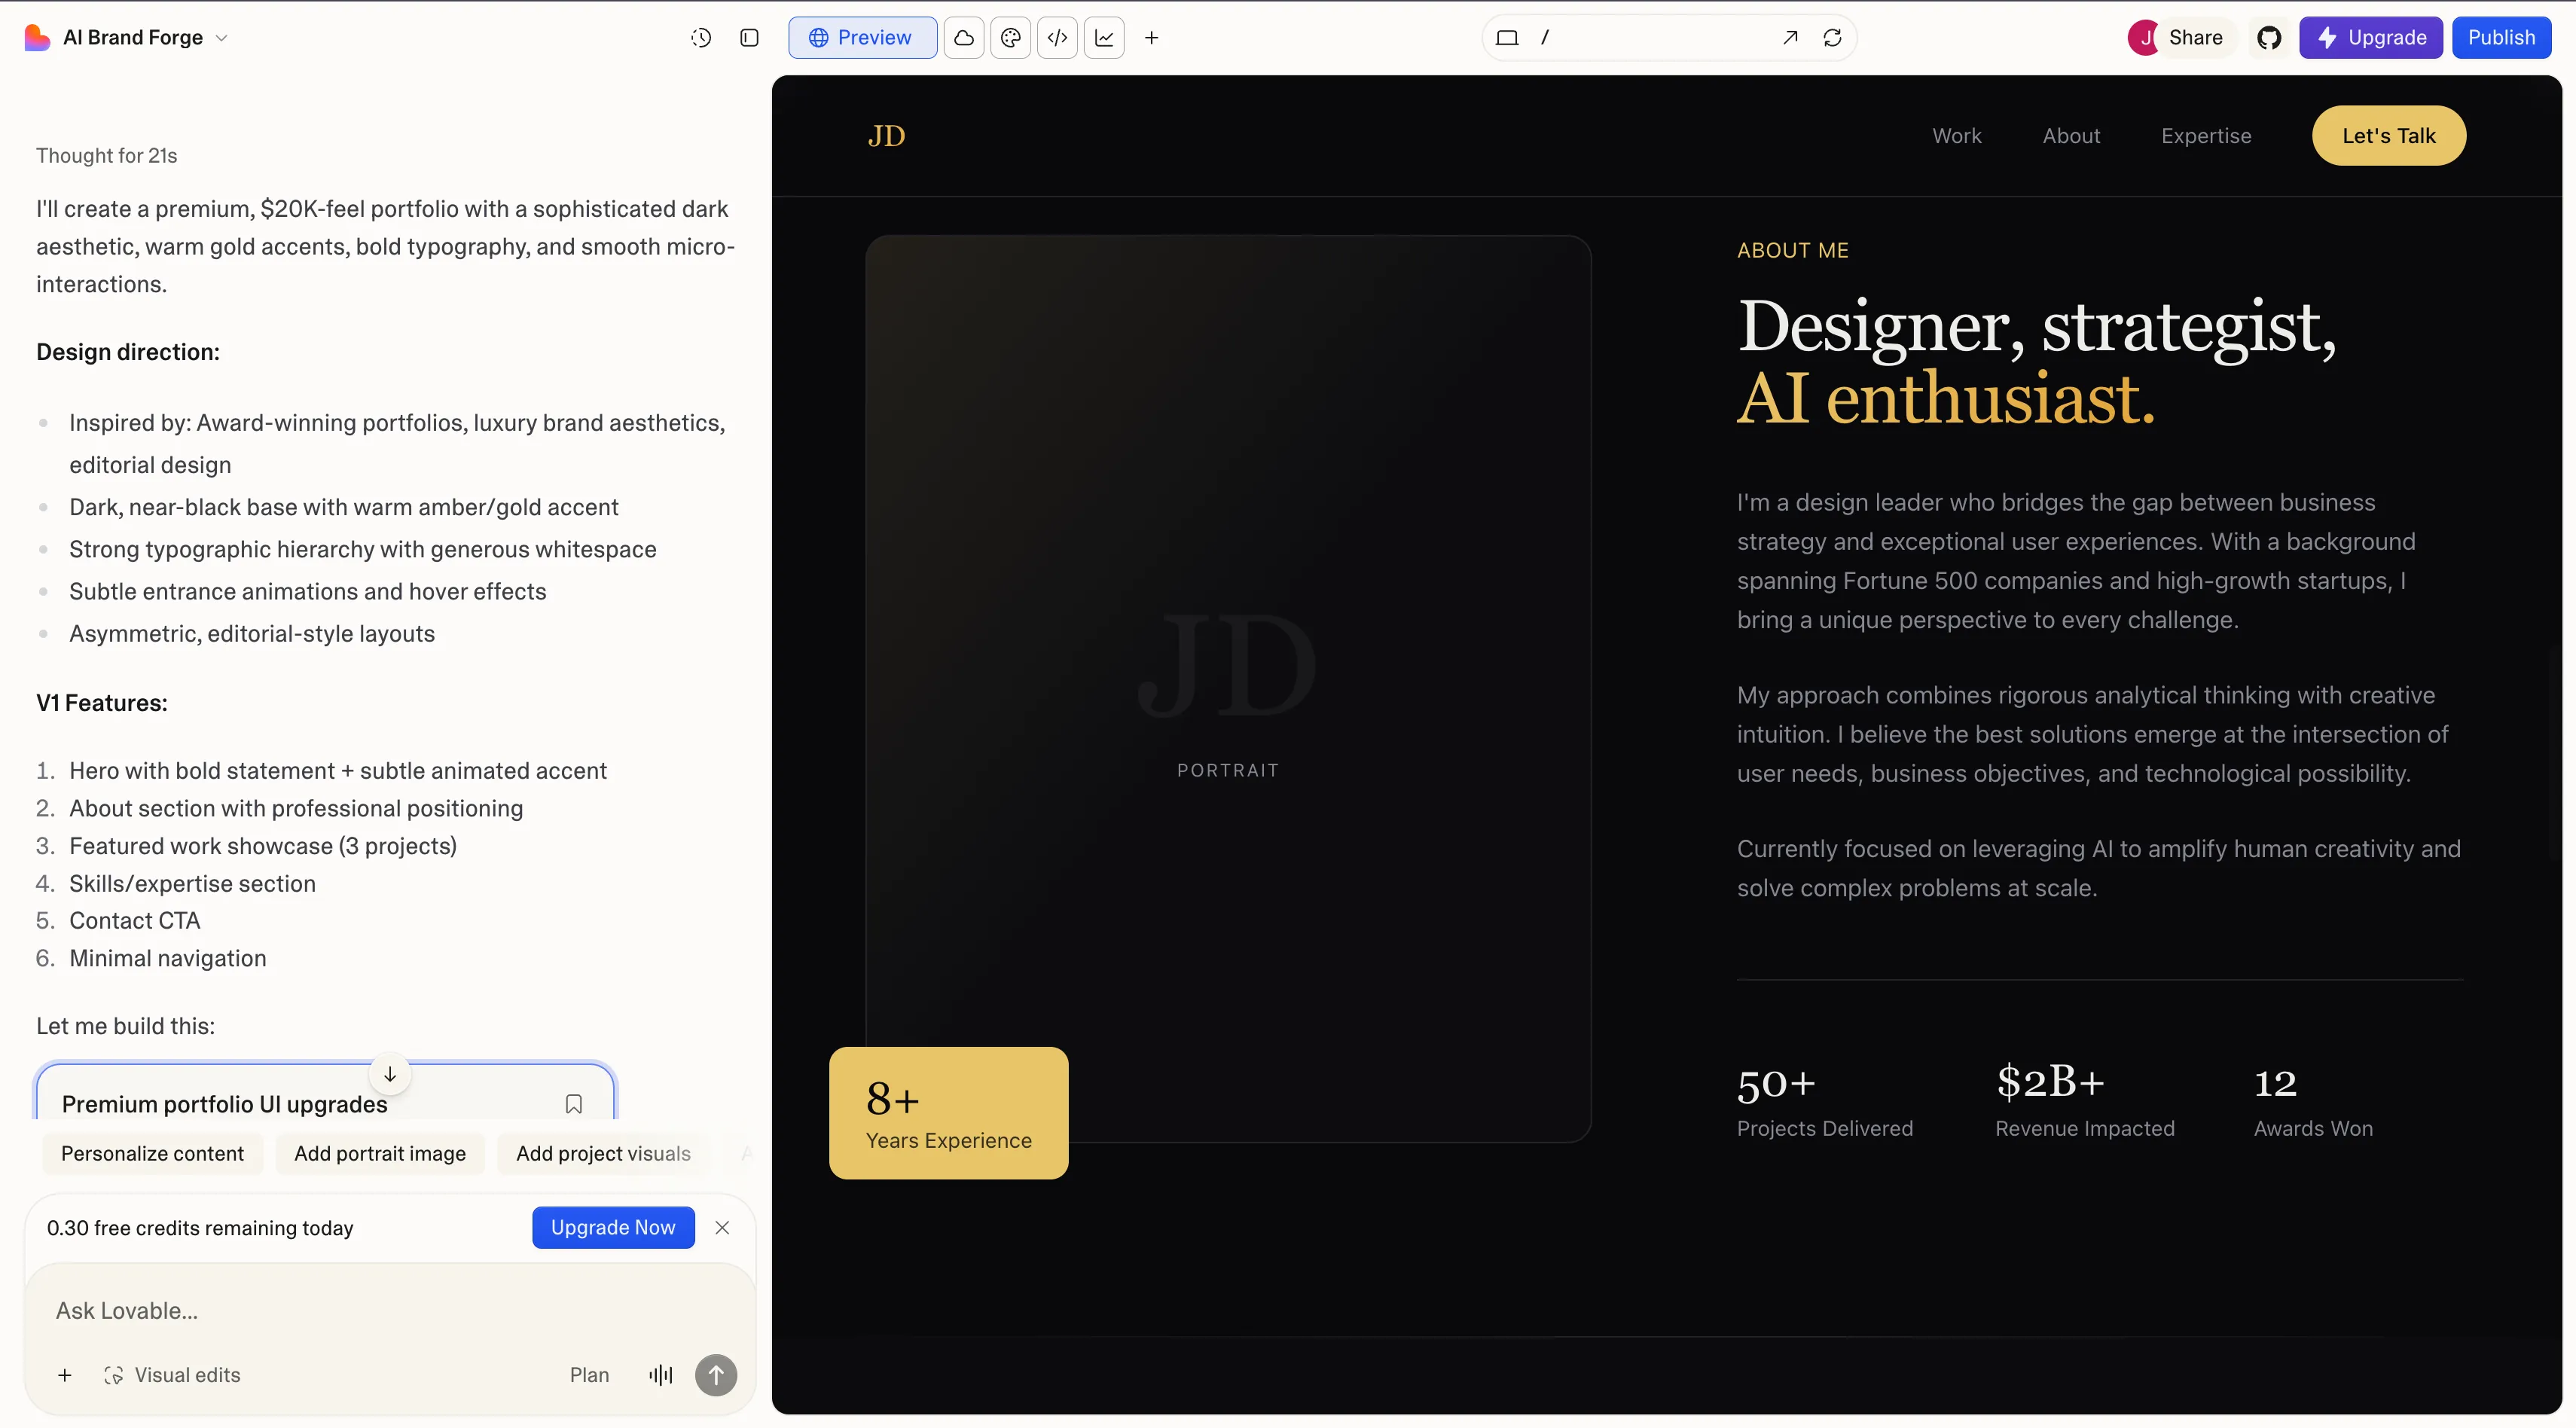Switch to code view icon
Image resolution: width=2576 pixels, height=1428 pixels.
1057,38
